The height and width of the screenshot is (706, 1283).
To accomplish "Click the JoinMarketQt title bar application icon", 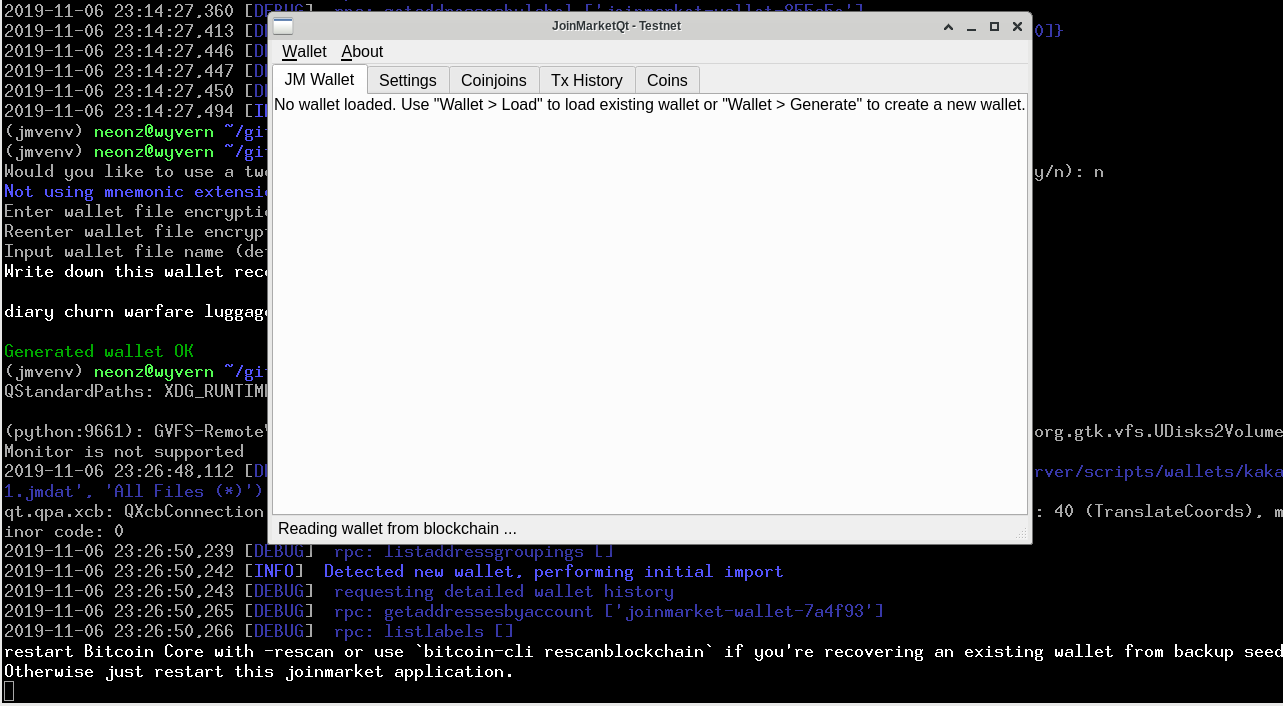I will (282, 26).
